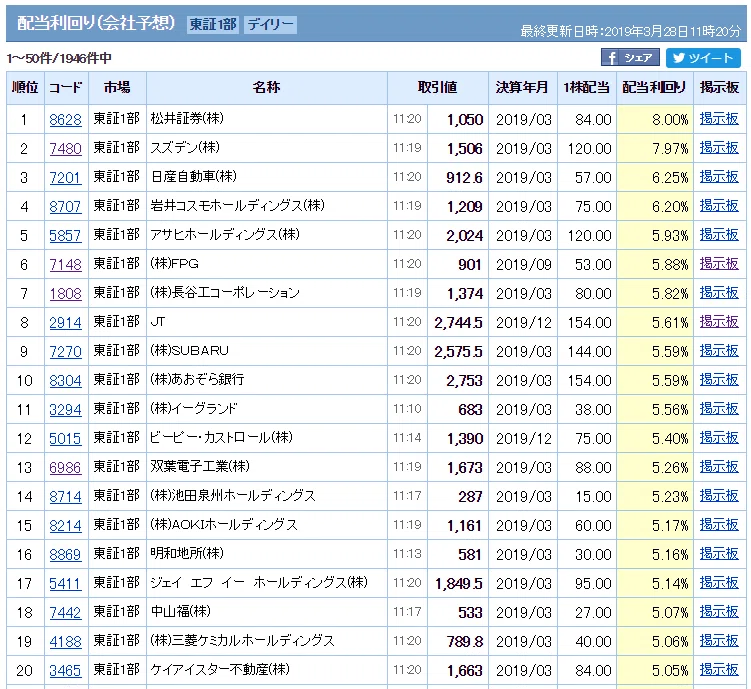751x689 pixels.
Task: Click the 順位 column header
Action: click(x=25, y=88)
